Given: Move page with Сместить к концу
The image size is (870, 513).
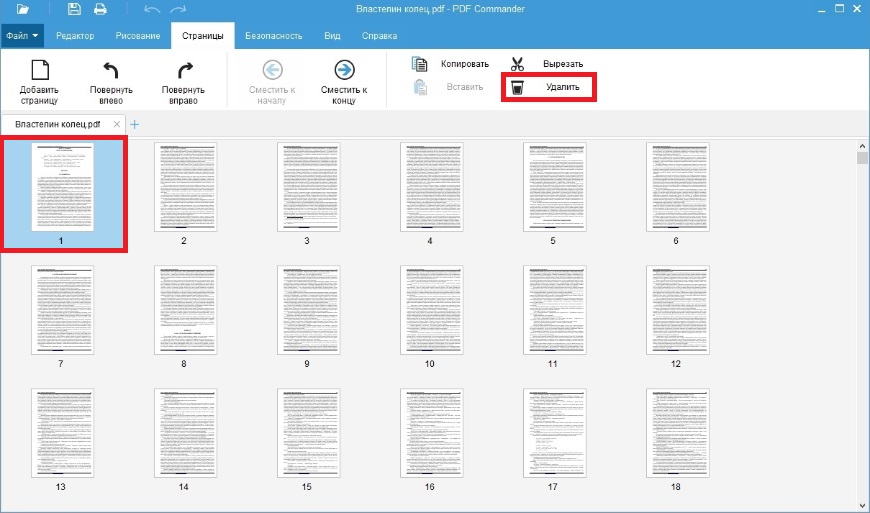Looking at the screenshot, I should coord(344,82).
